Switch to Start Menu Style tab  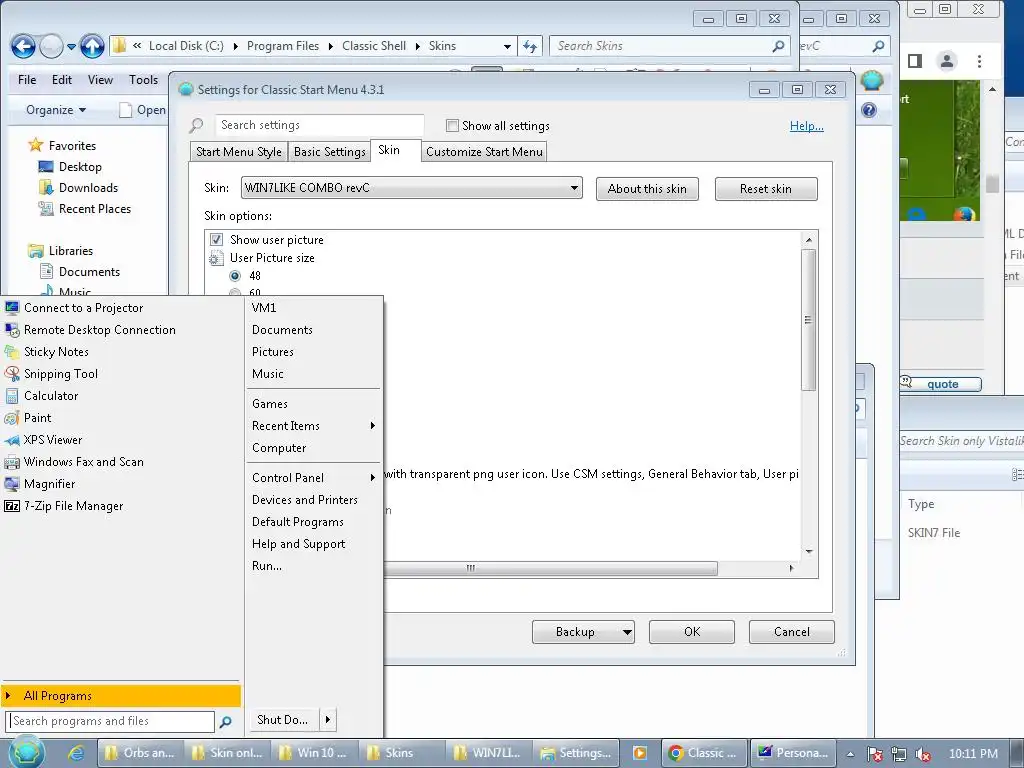(238, 152)
